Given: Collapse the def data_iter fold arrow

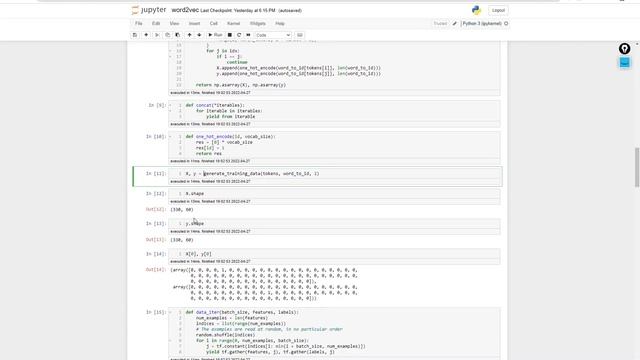Looking at the screenshot, I should point(170,312).
